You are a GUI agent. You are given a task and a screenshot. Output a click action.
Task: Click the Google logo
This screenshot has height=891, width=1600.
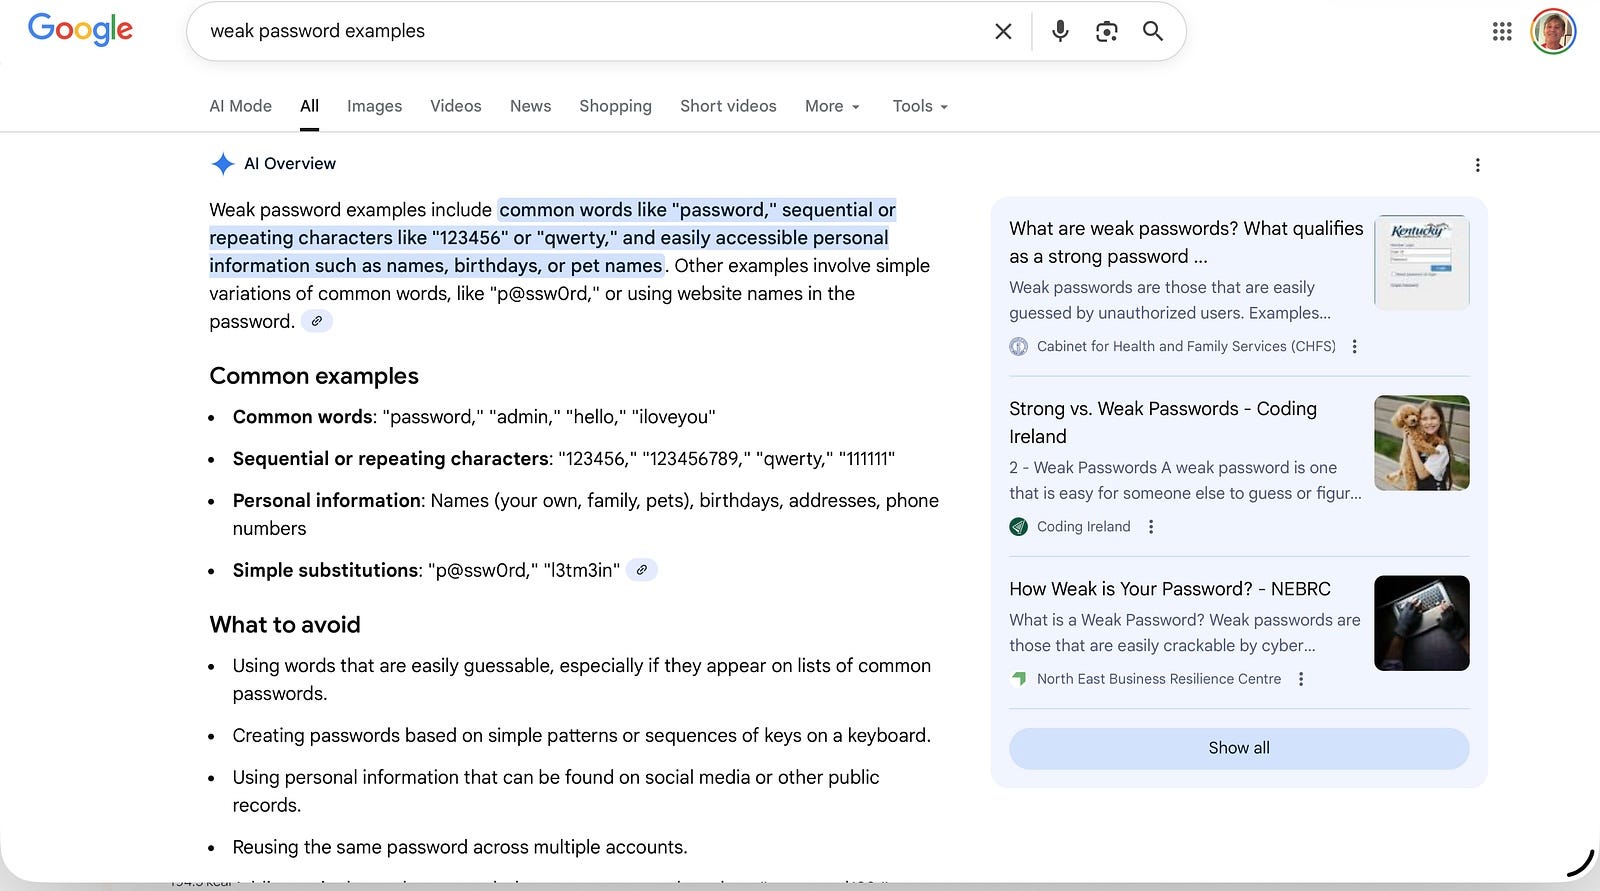80,29
